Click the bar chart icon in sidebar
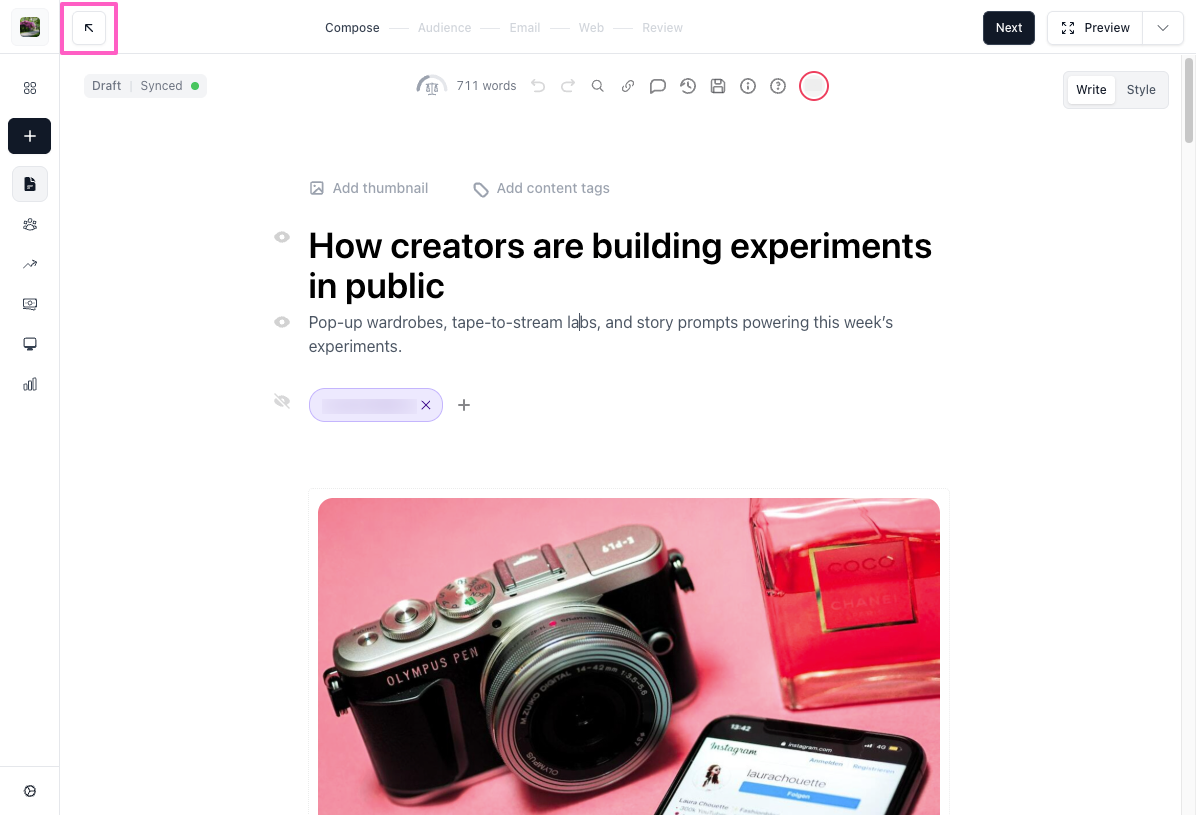The height and width of the screenshot is (815, 1196). click(x=30, y=384)
